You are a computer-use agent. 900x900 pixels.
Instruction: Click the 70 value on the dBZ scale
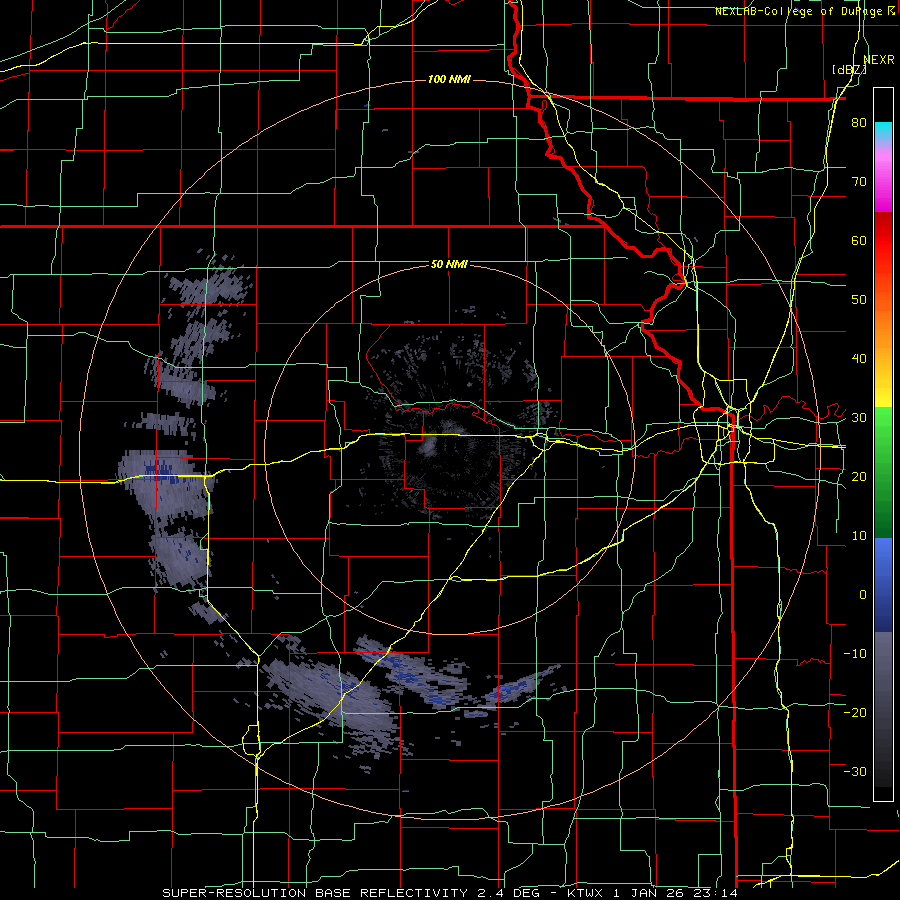pyautogui.click(x=859, y=182)
